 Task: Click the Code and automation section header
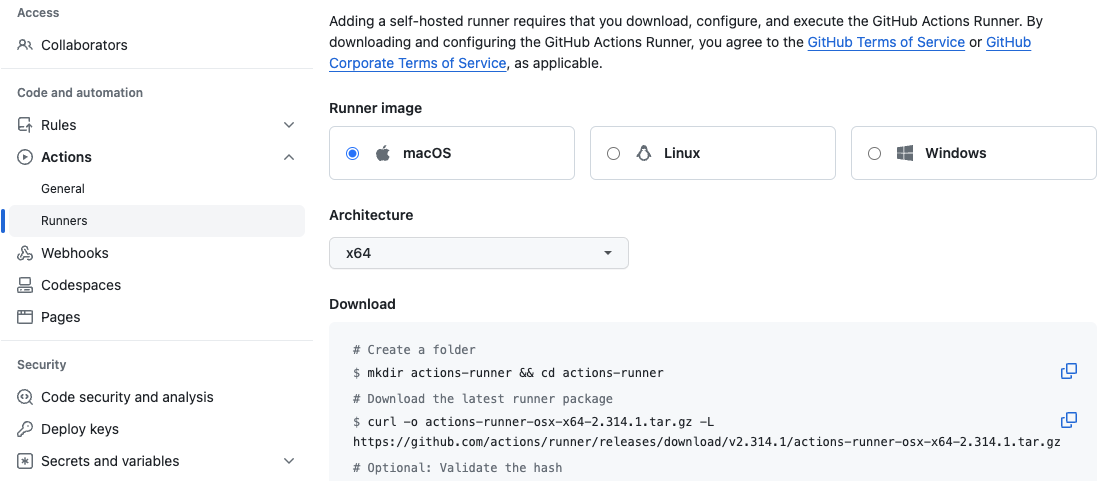80,93
